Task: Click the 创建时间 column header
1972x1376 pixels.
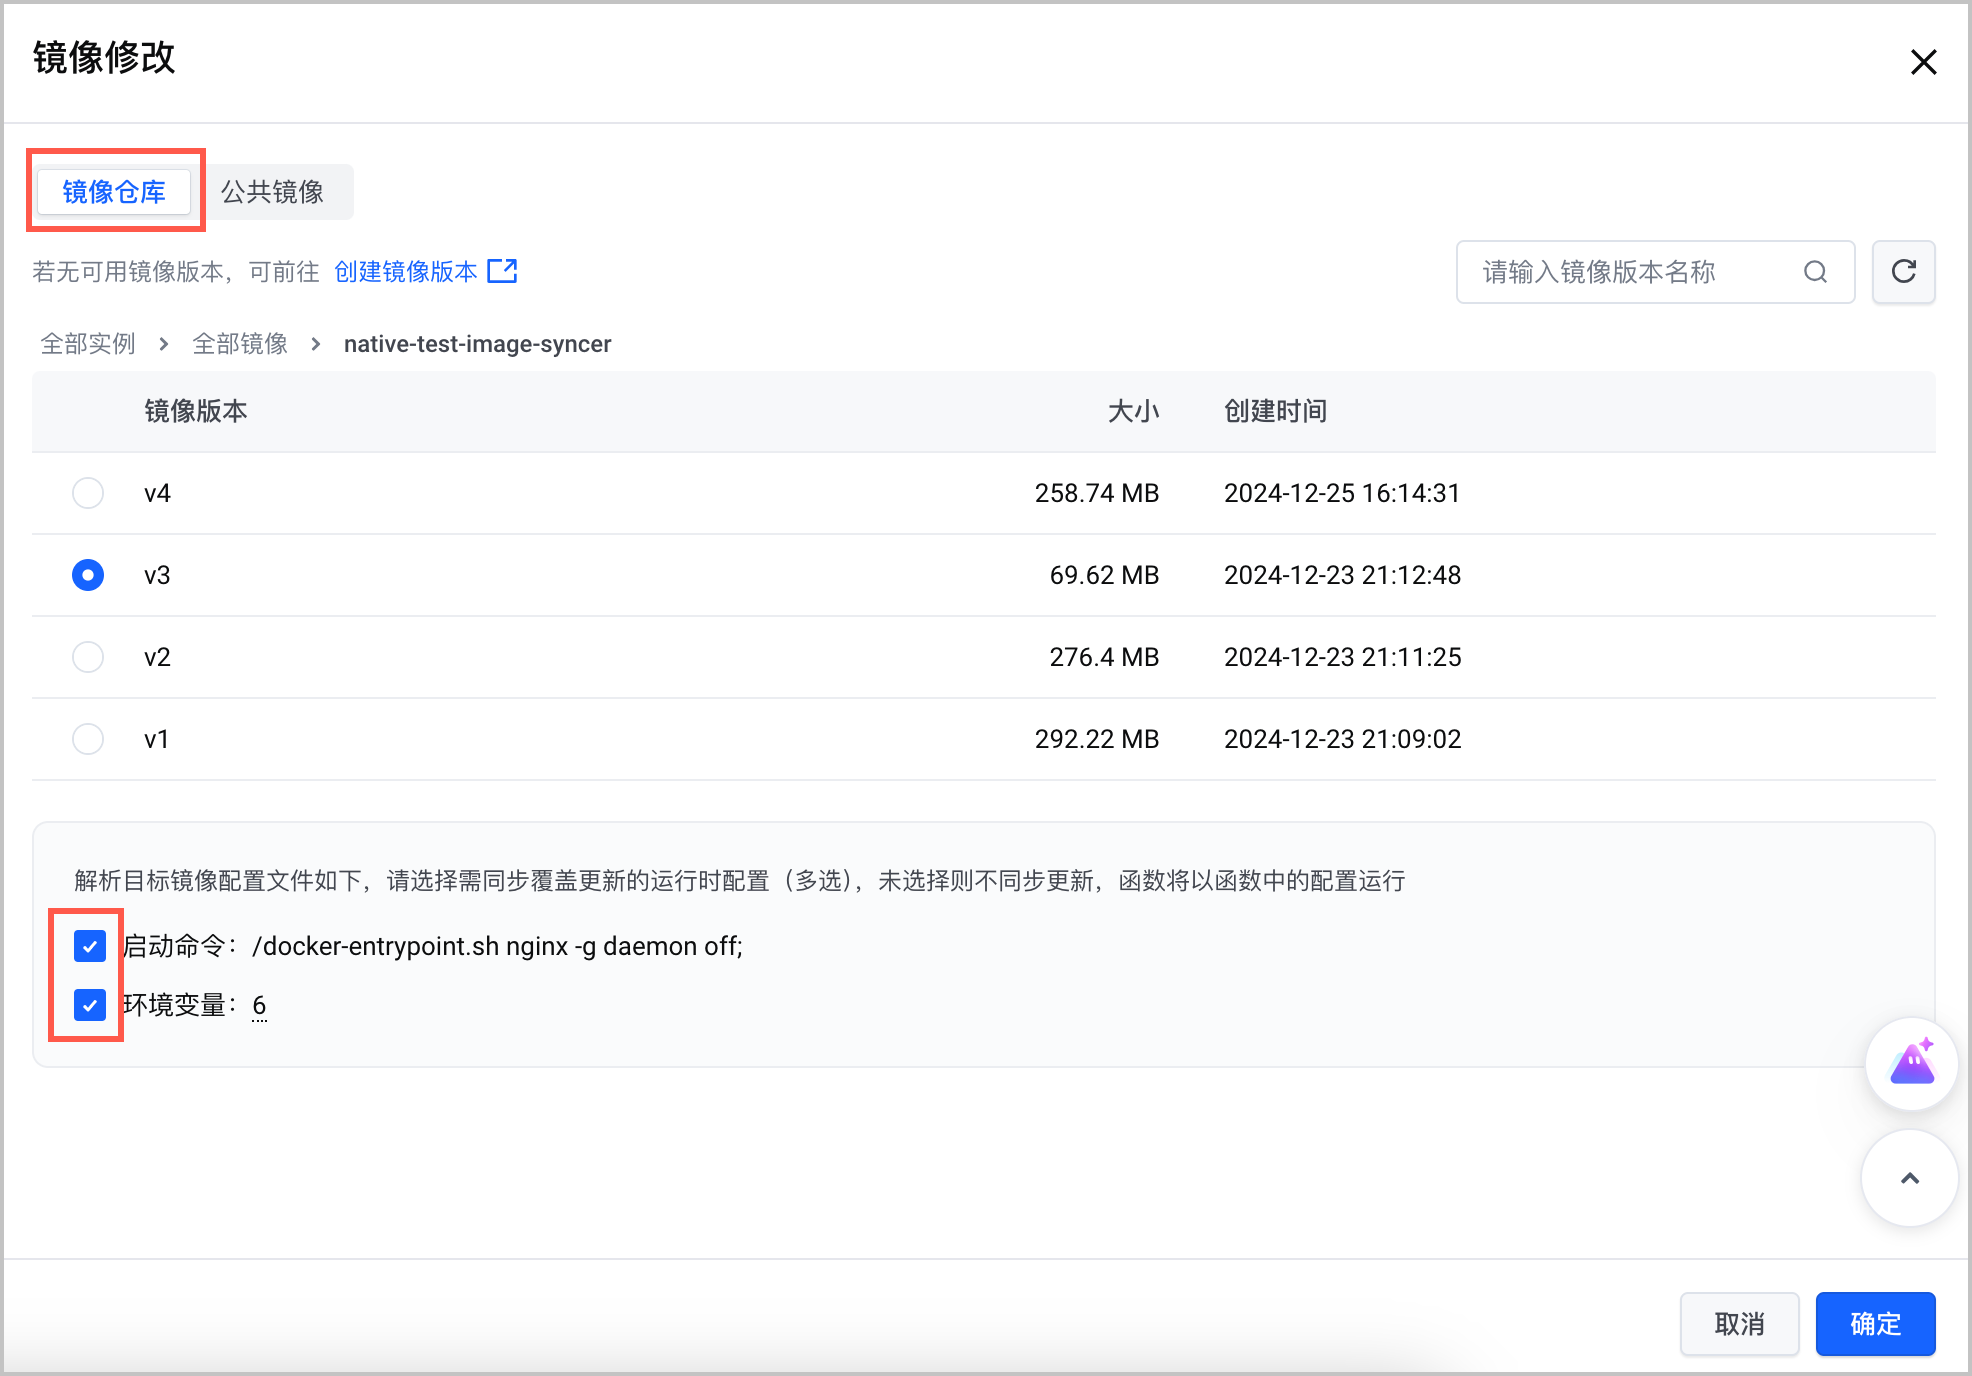Action: click(1276, 411)
